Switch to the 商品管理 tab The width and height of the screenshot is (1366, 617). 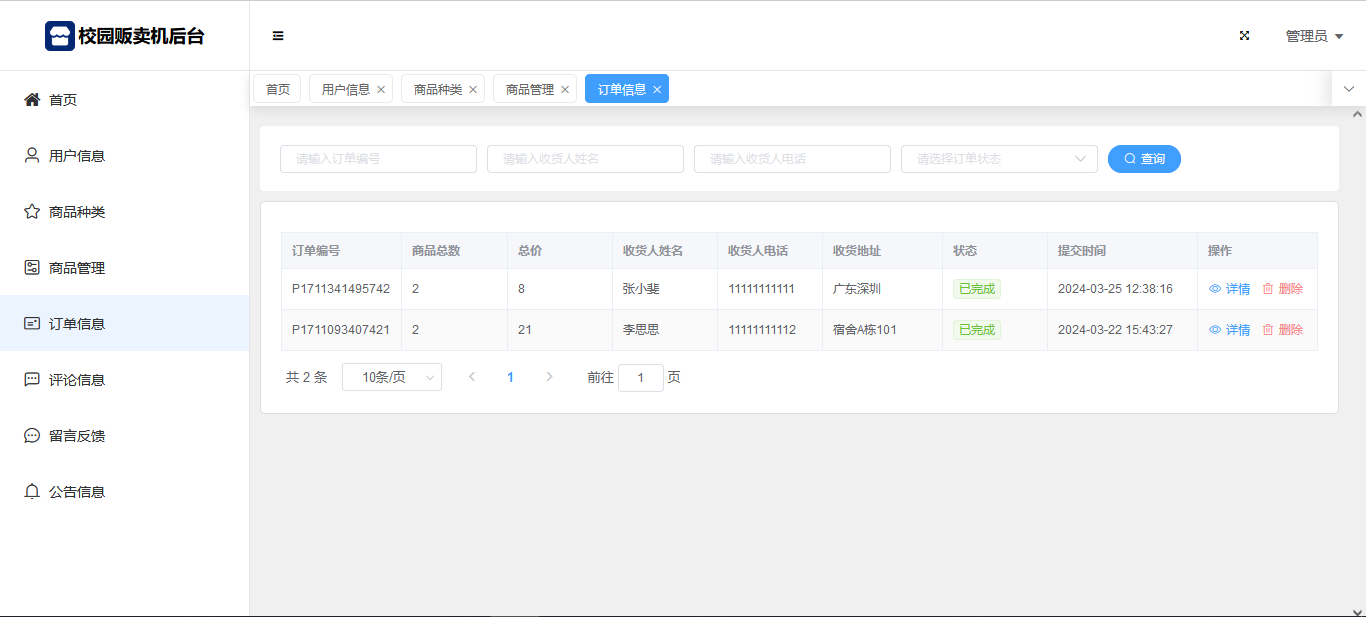point(529,89)
